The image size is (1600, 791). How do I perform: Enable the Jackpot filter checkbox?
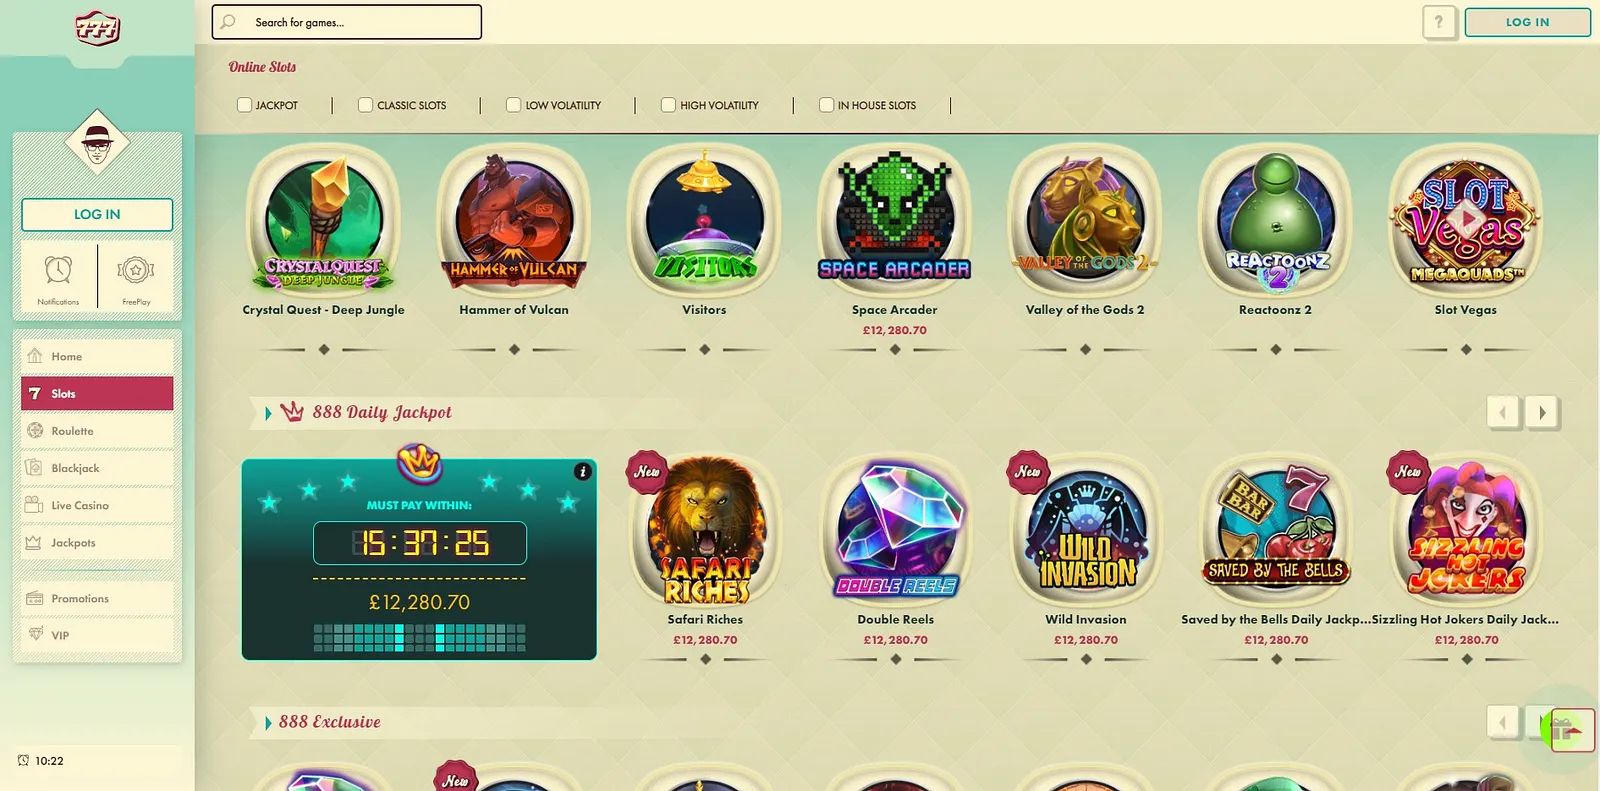(x=244, y=104)
